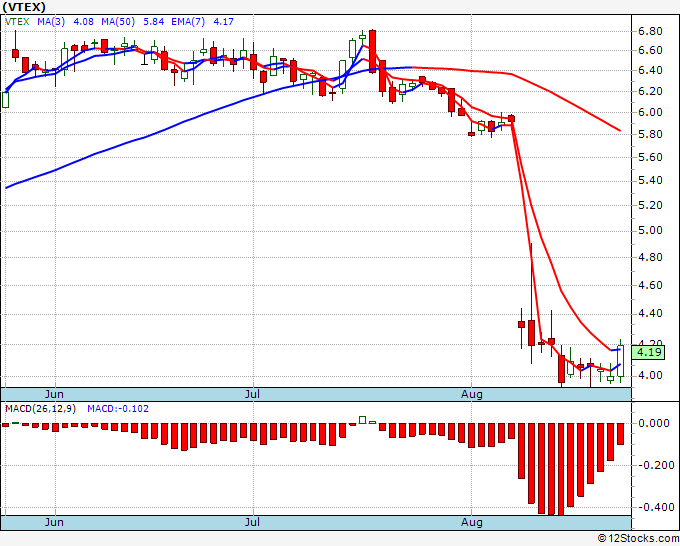Image resolution: width=680 pixels, height=546 pixels.
Task: Click the 6.40 price axis label
Action: (650, 70)
